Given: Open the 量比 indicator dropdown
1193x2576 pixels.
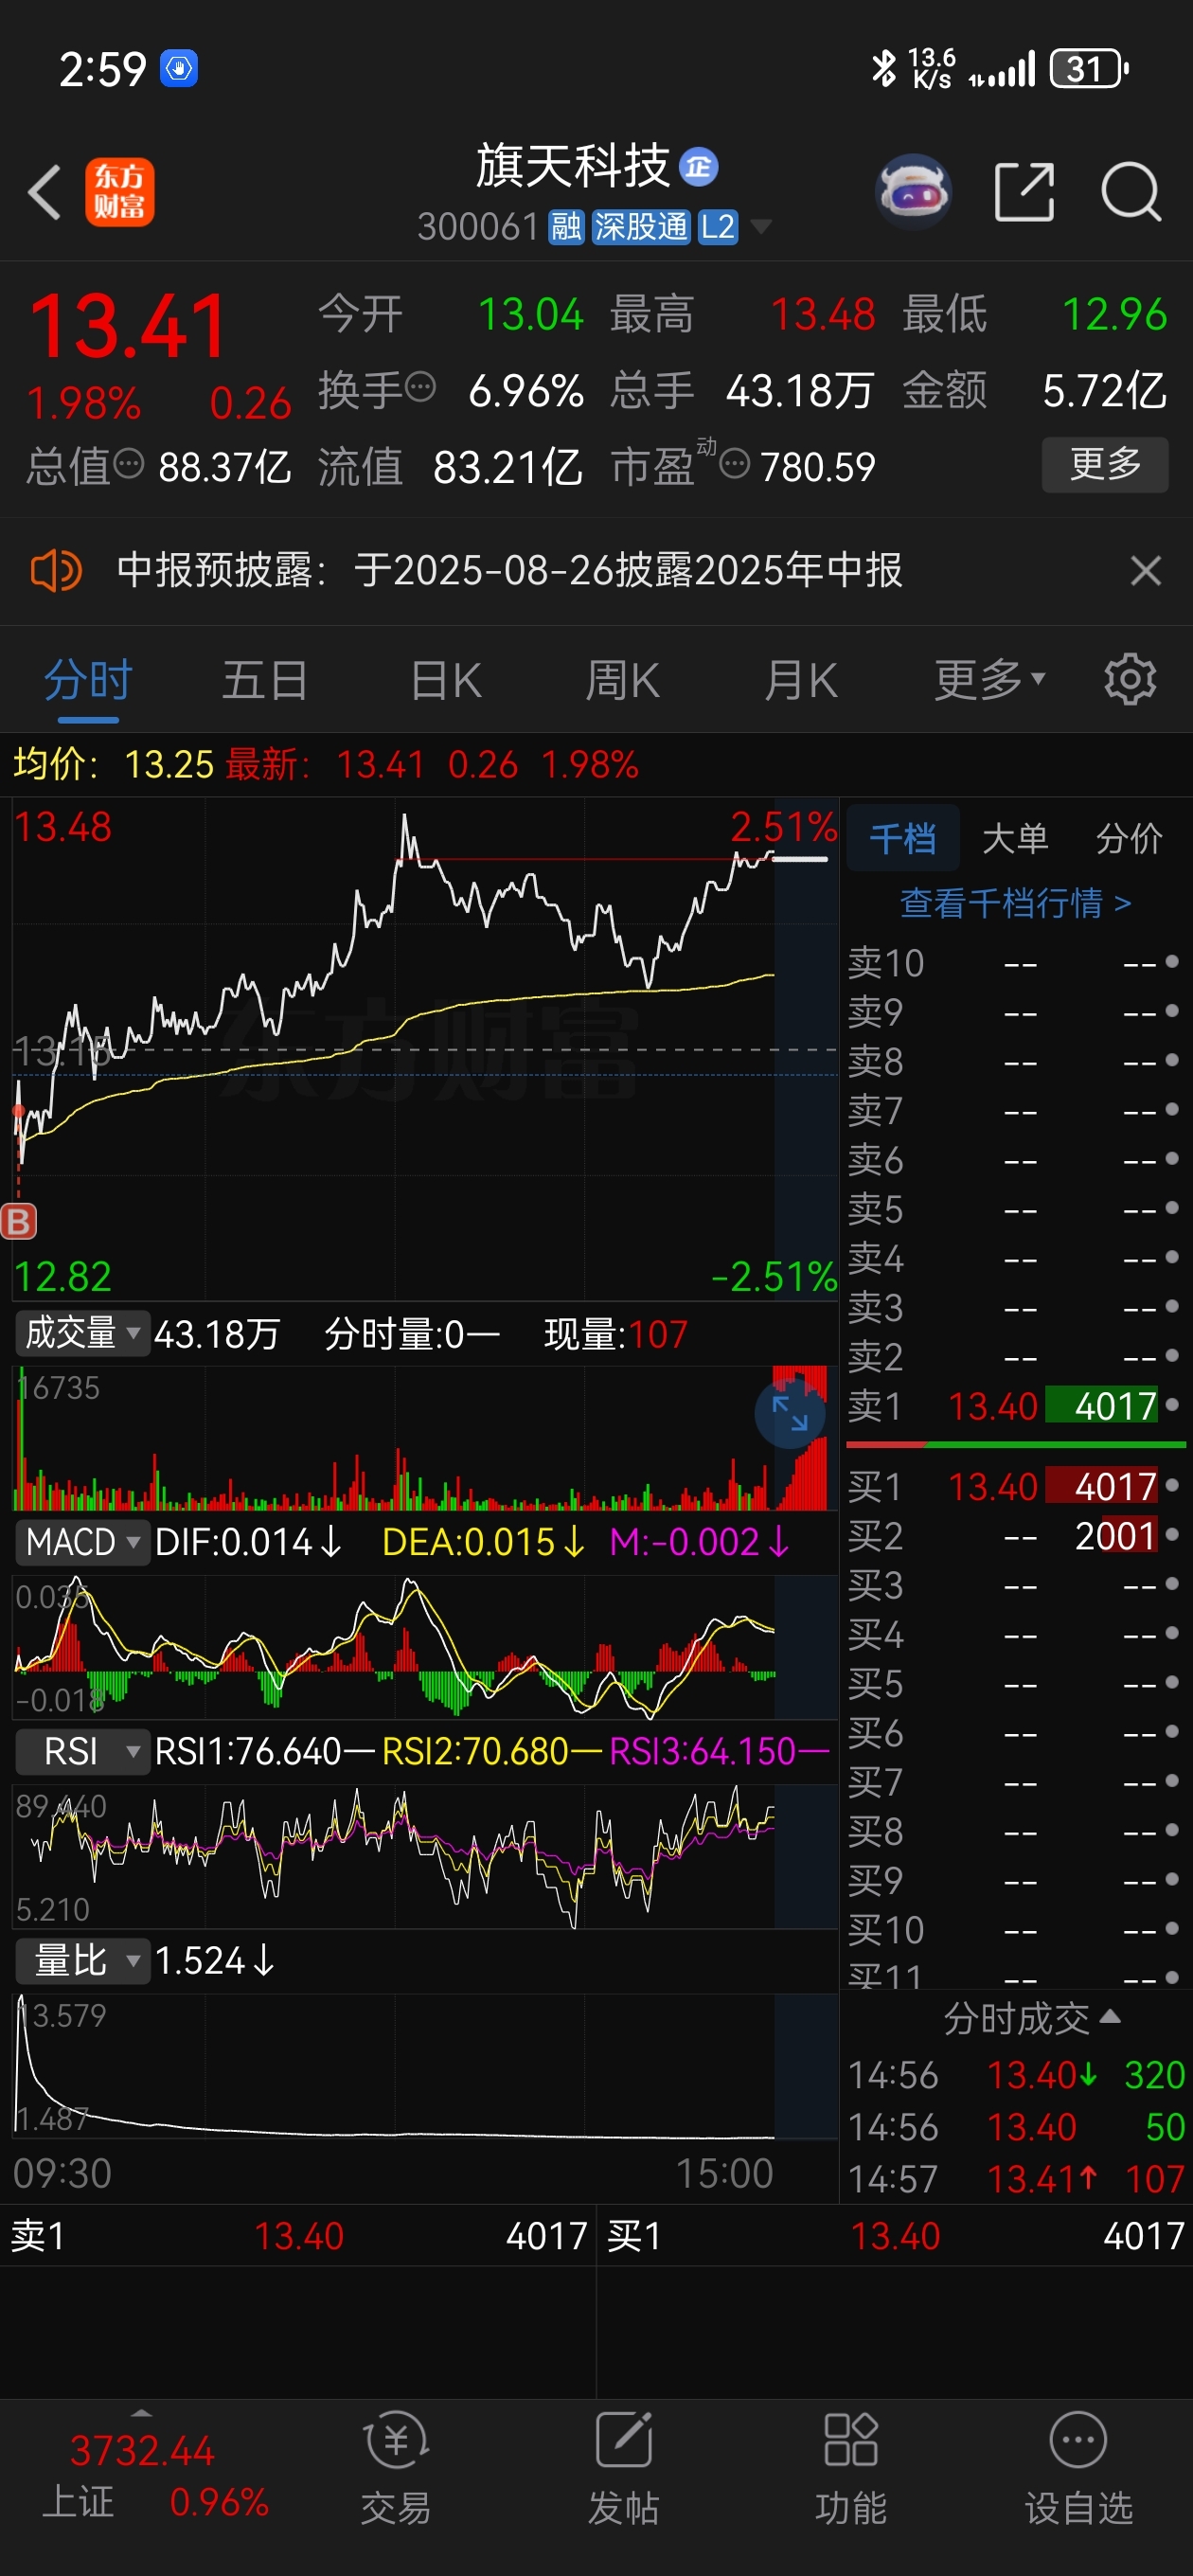Looking at the screenshot, I should coord(83,1960).
